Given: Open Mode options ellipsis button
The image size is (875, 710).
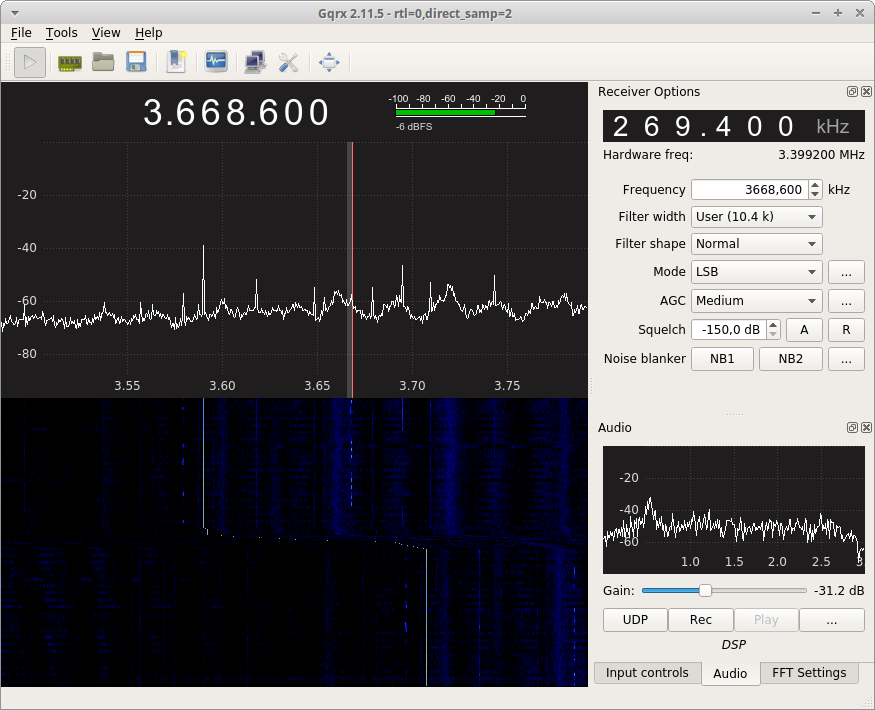Looking at the screenshot, I should pos(846,272).
